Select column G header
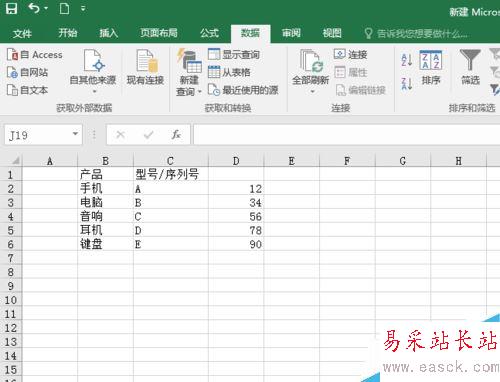The image size is (500, 382). (403, 161)
